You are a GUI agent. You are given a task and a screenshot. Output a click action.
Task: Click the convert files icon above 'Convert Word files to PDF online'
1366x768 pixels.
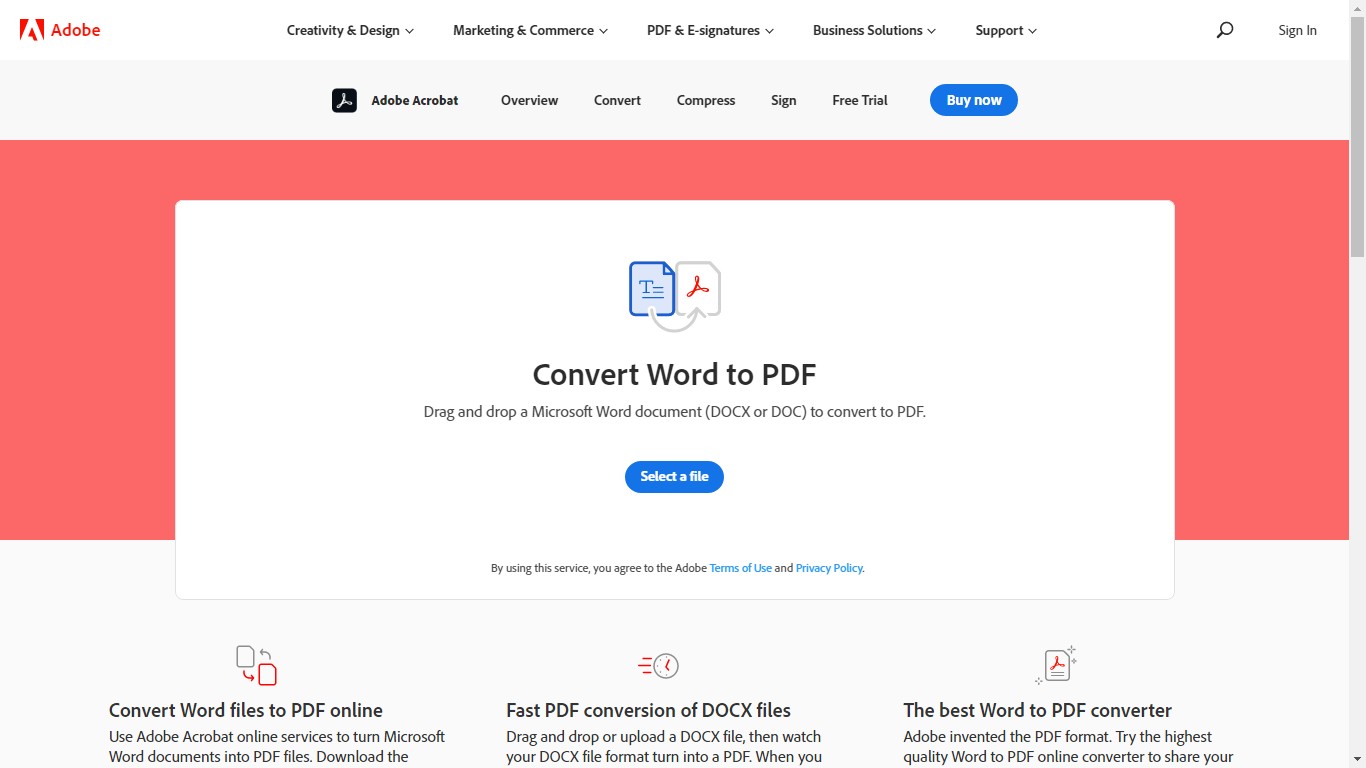click(256, 666)
